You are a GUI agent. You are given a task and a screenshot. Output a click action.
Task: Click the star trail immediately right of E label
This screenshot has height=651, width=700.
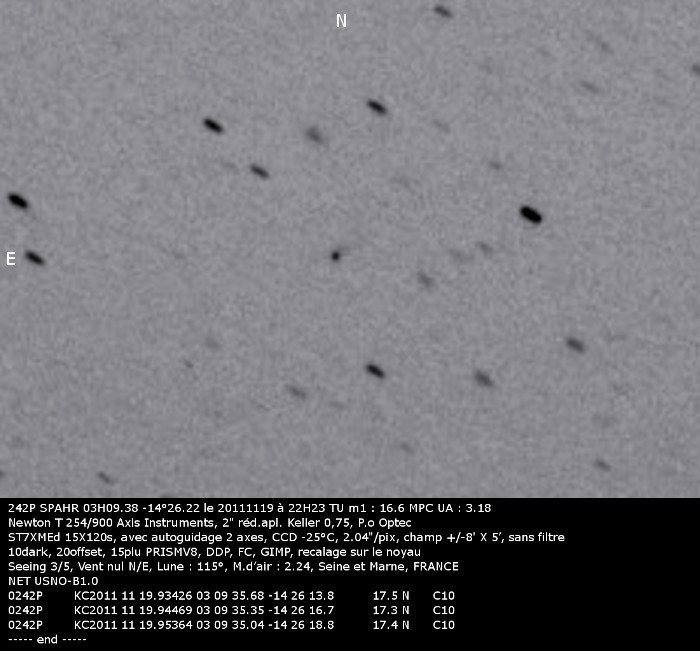click(35, 258)
